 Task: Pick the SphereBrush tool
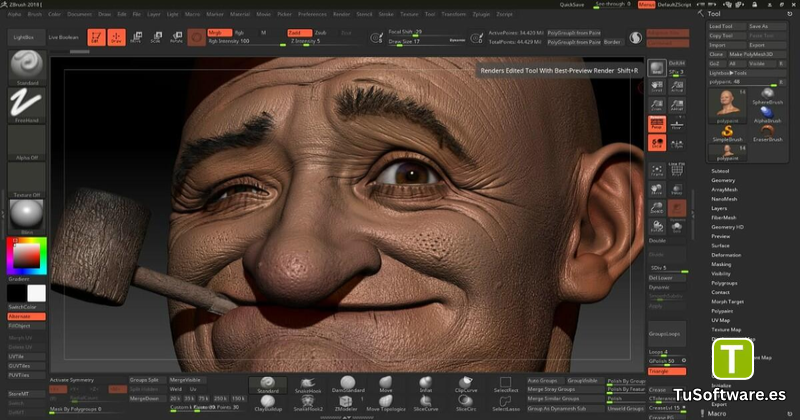767,96
